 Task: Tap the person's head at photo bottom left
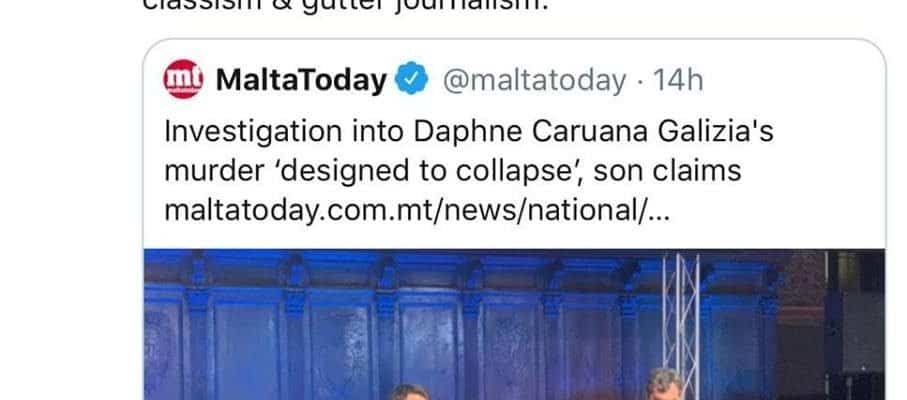click(x=408, y=392)
